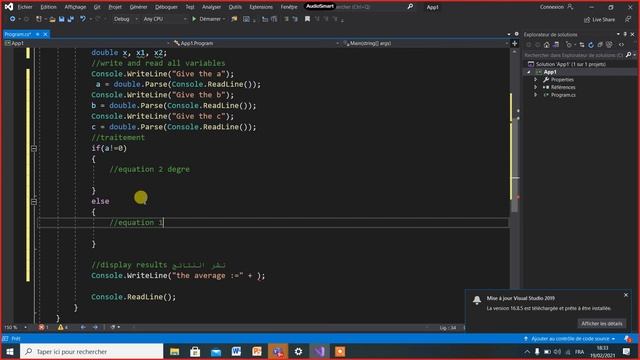Open the Outils menu
The width and height of the screenshot is (640, 360).
pyautogui.click(x=235, y=7)
